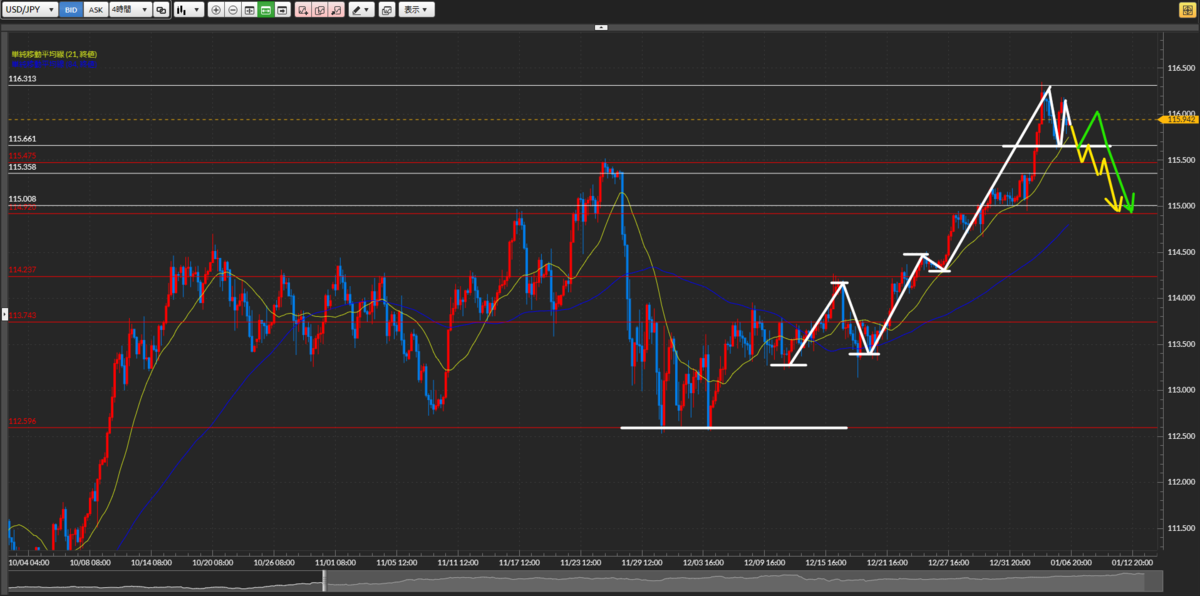Open the 4時間 timeframe dropdown
The image size is (1200, 596).
(129, 9)
